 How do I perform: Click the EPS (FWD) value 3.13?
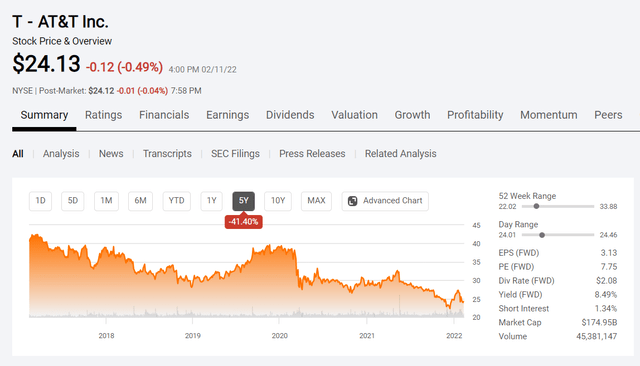point(609,253)
